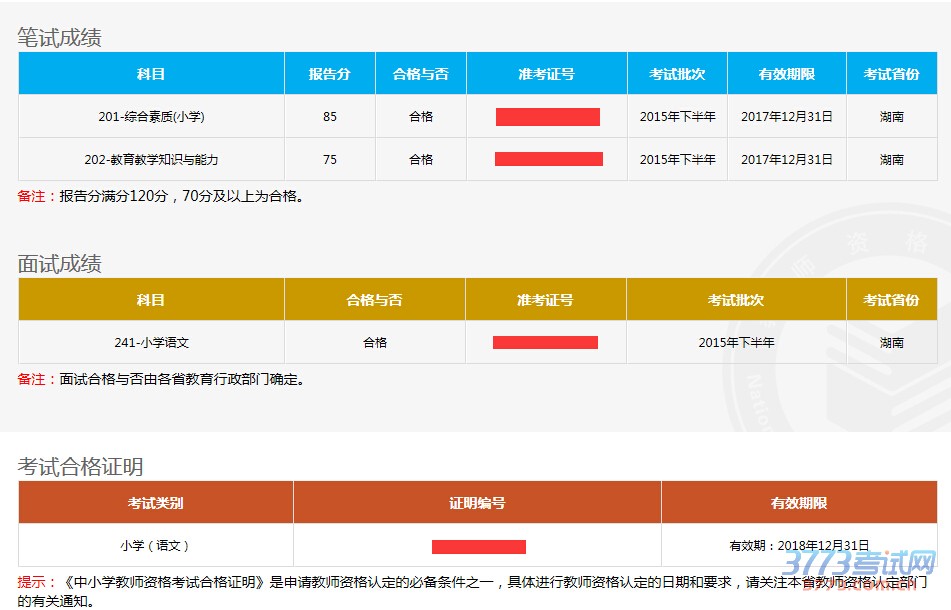This screenshot has width=951, height=610.
Task: Select the 201-综合素质(小学) subject cell
Action: 151,117
